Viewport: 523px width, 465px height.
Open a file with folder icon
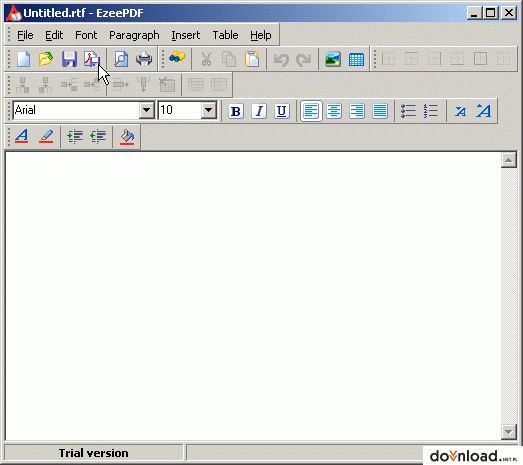coord(46,59)
